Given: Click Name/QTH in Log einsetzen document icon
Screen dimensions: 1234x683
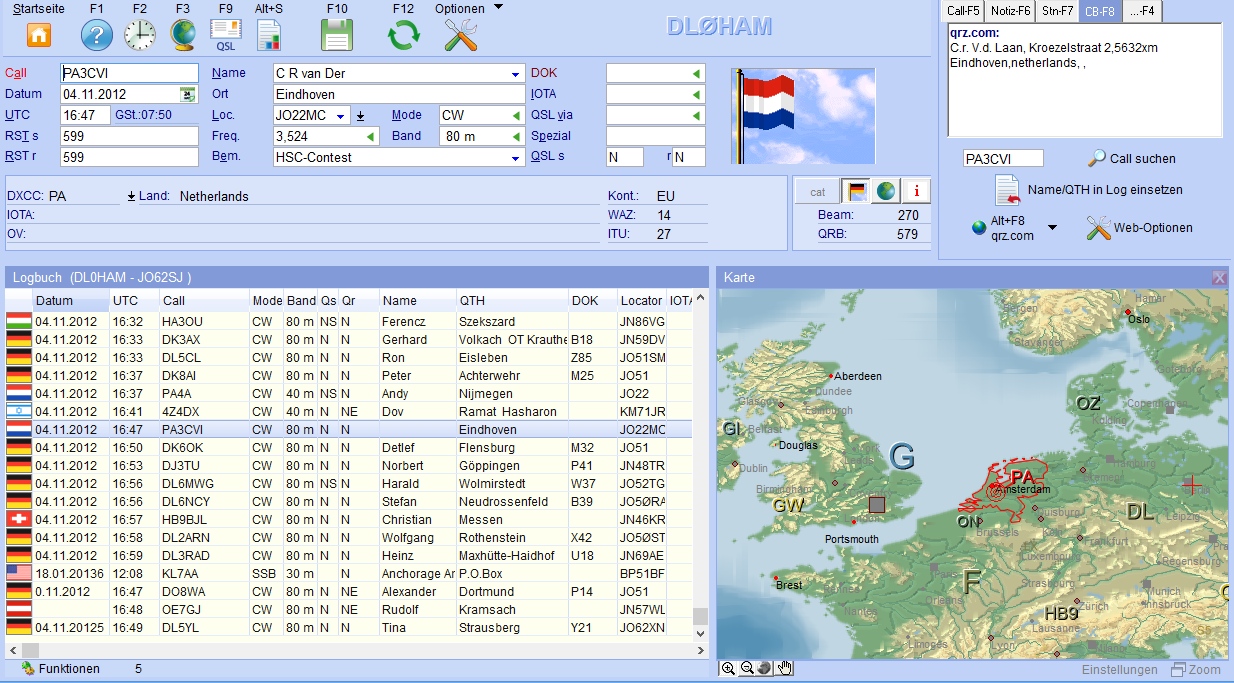Looking at the screenshot, I should pyautogui.click(x=1007, y=190).
